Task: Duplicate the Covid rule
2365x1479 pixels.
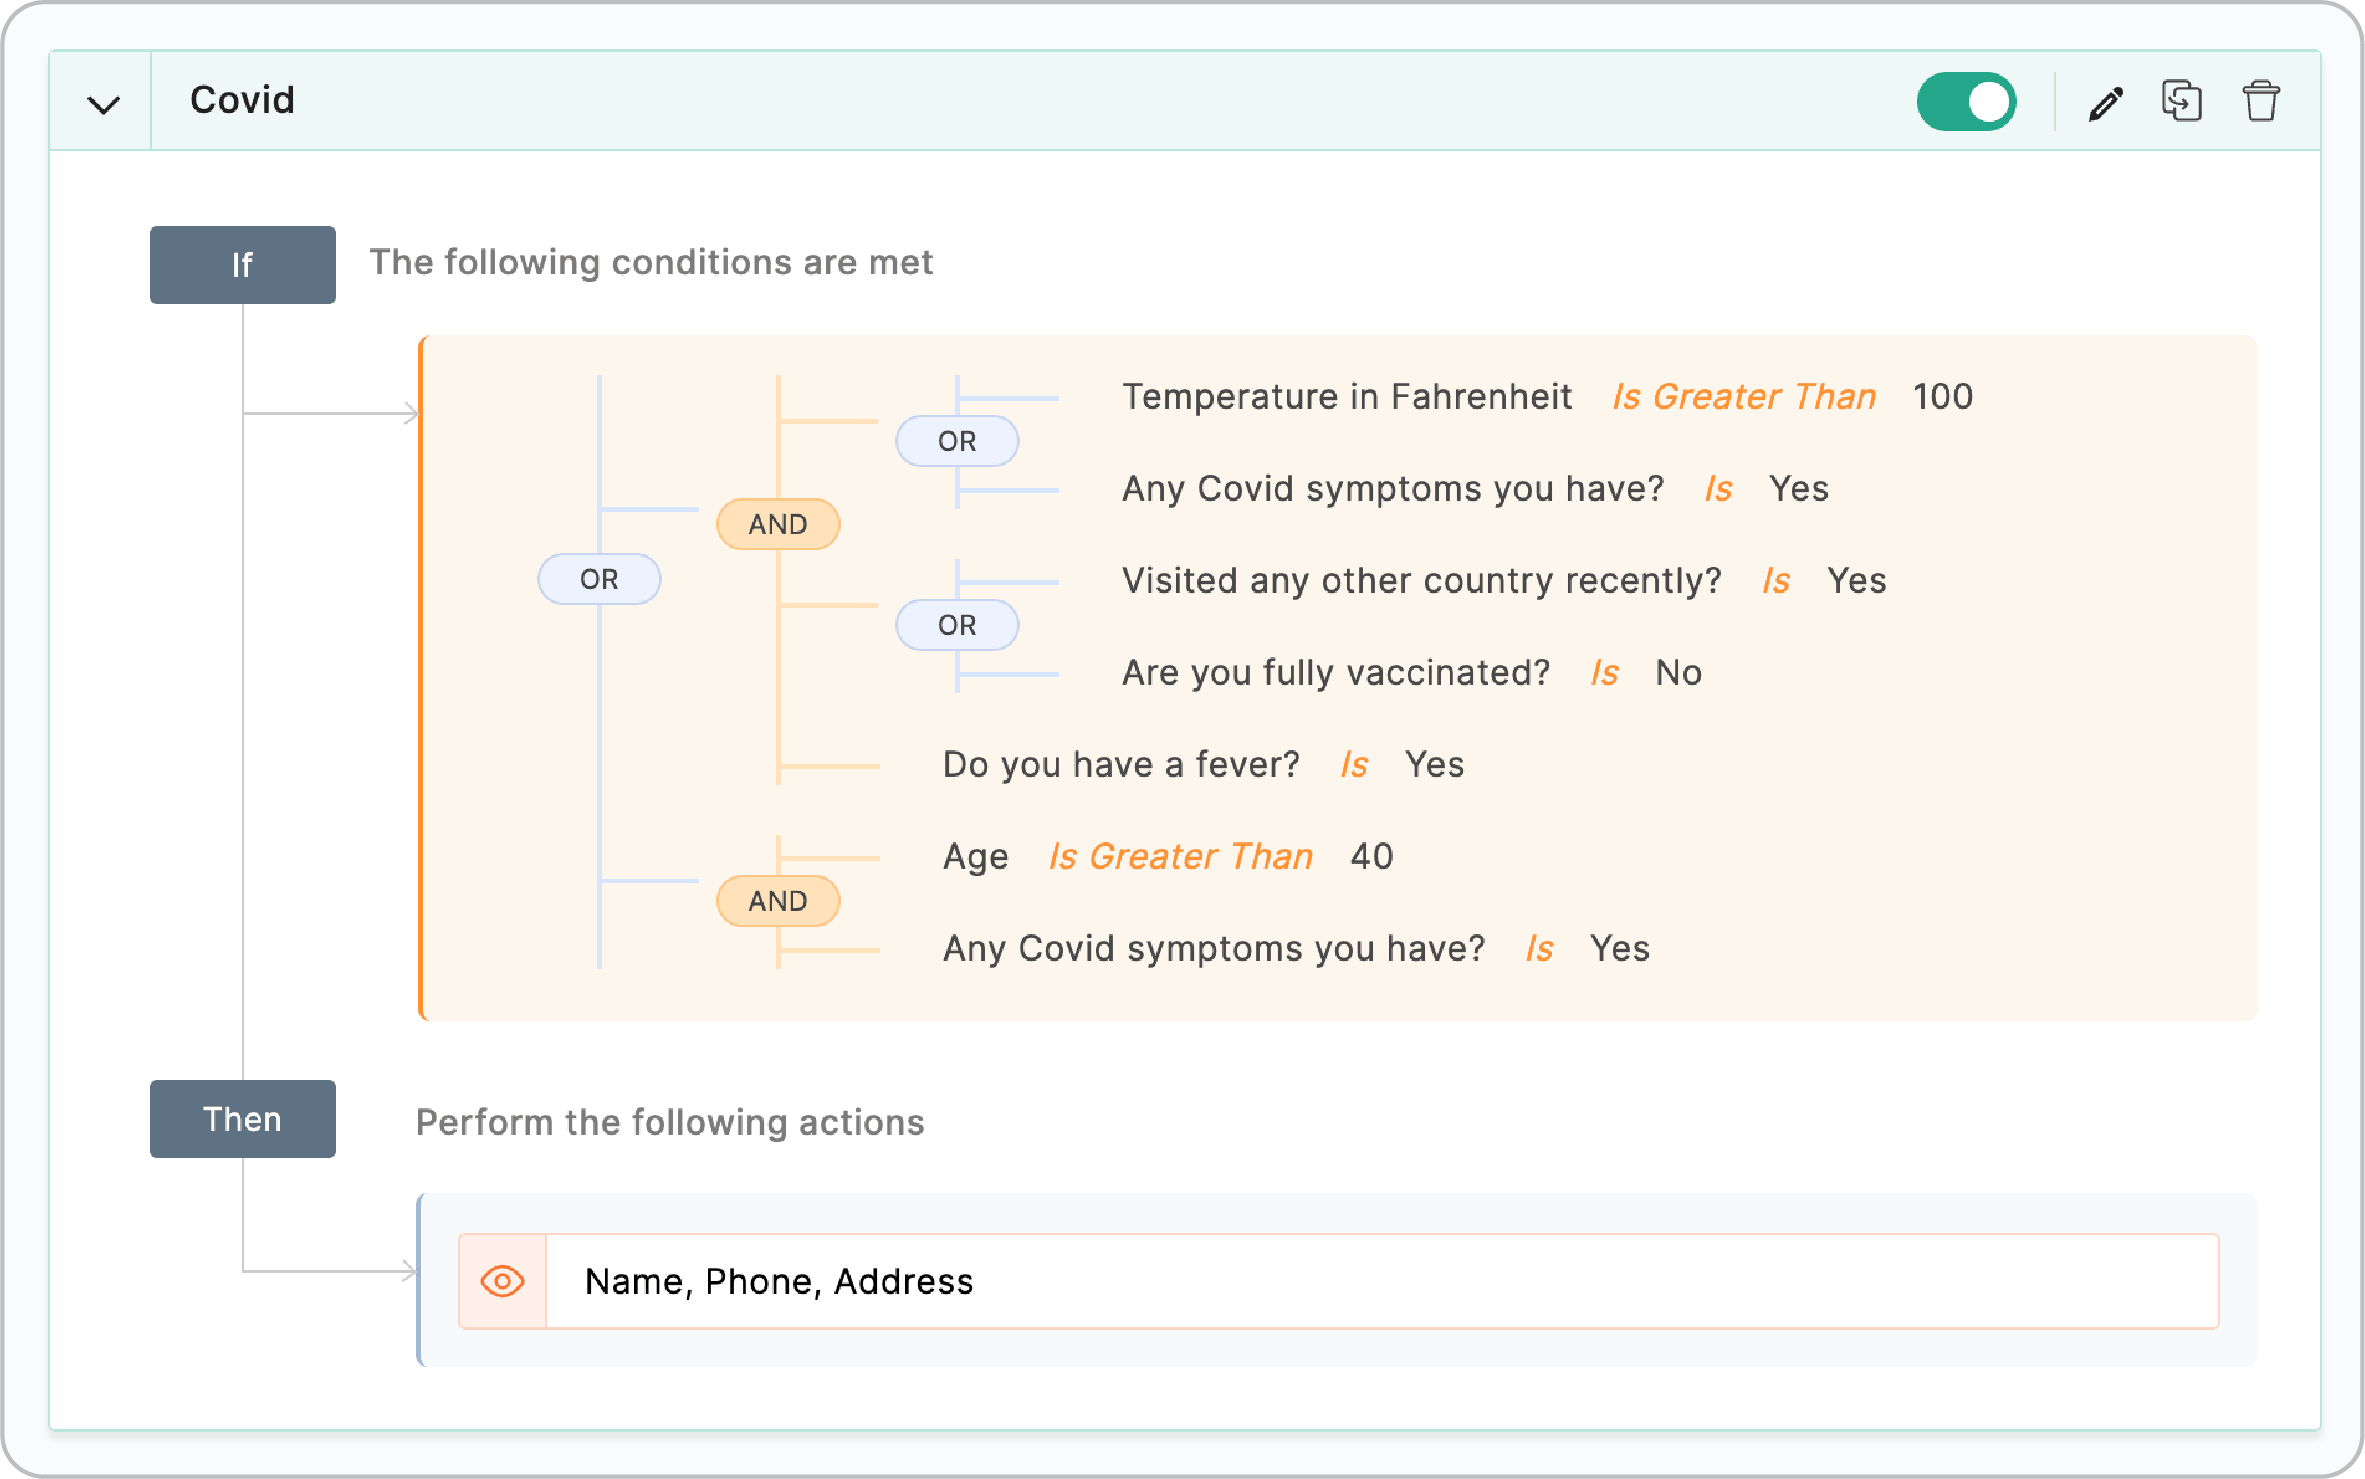Action: point(2183,100)
